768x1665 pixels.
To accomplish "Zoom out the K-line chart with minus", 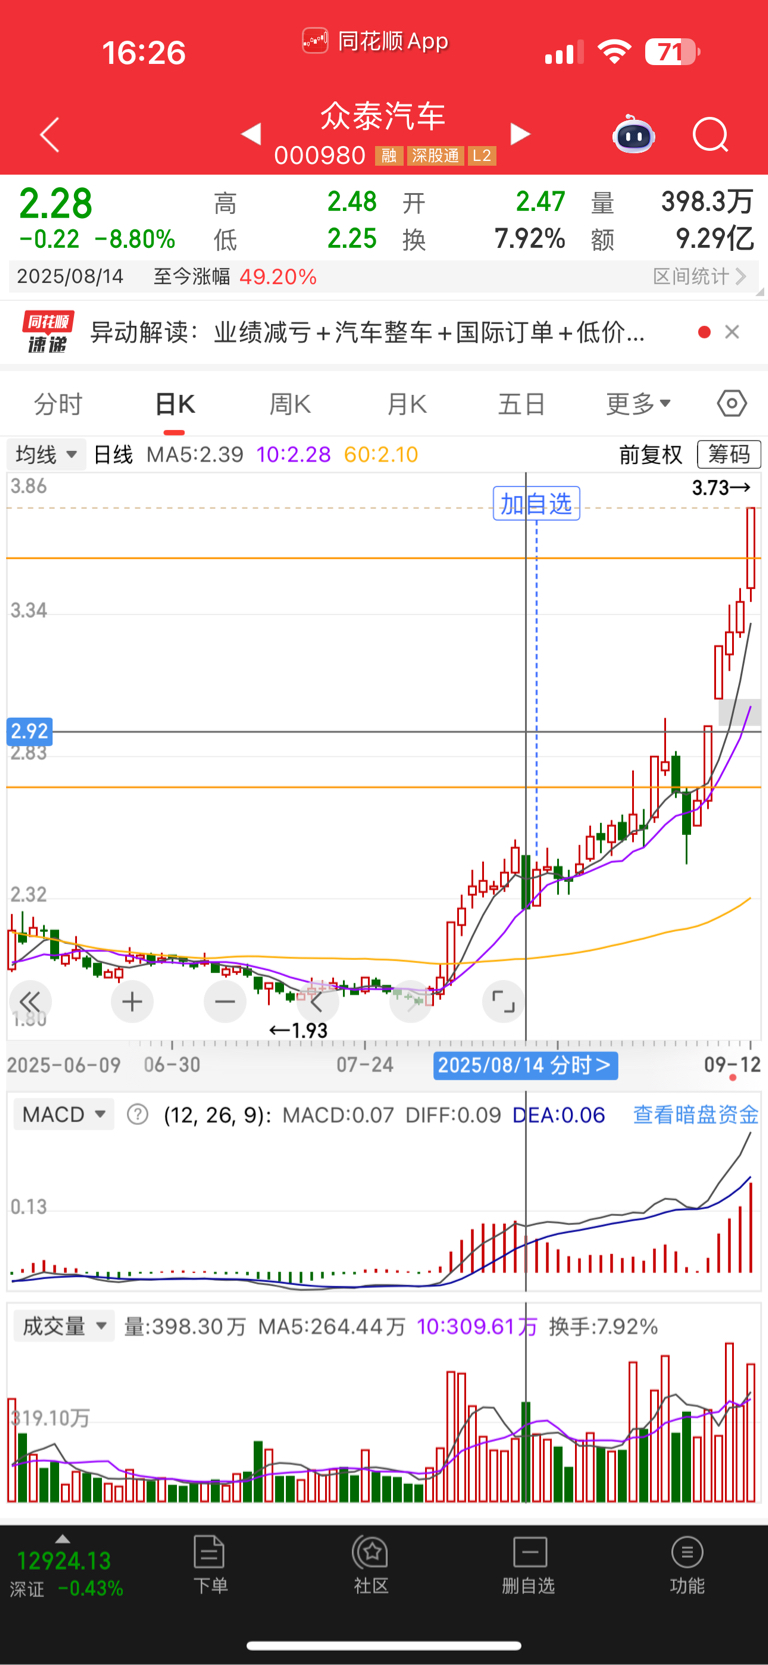I will 225,1001.
